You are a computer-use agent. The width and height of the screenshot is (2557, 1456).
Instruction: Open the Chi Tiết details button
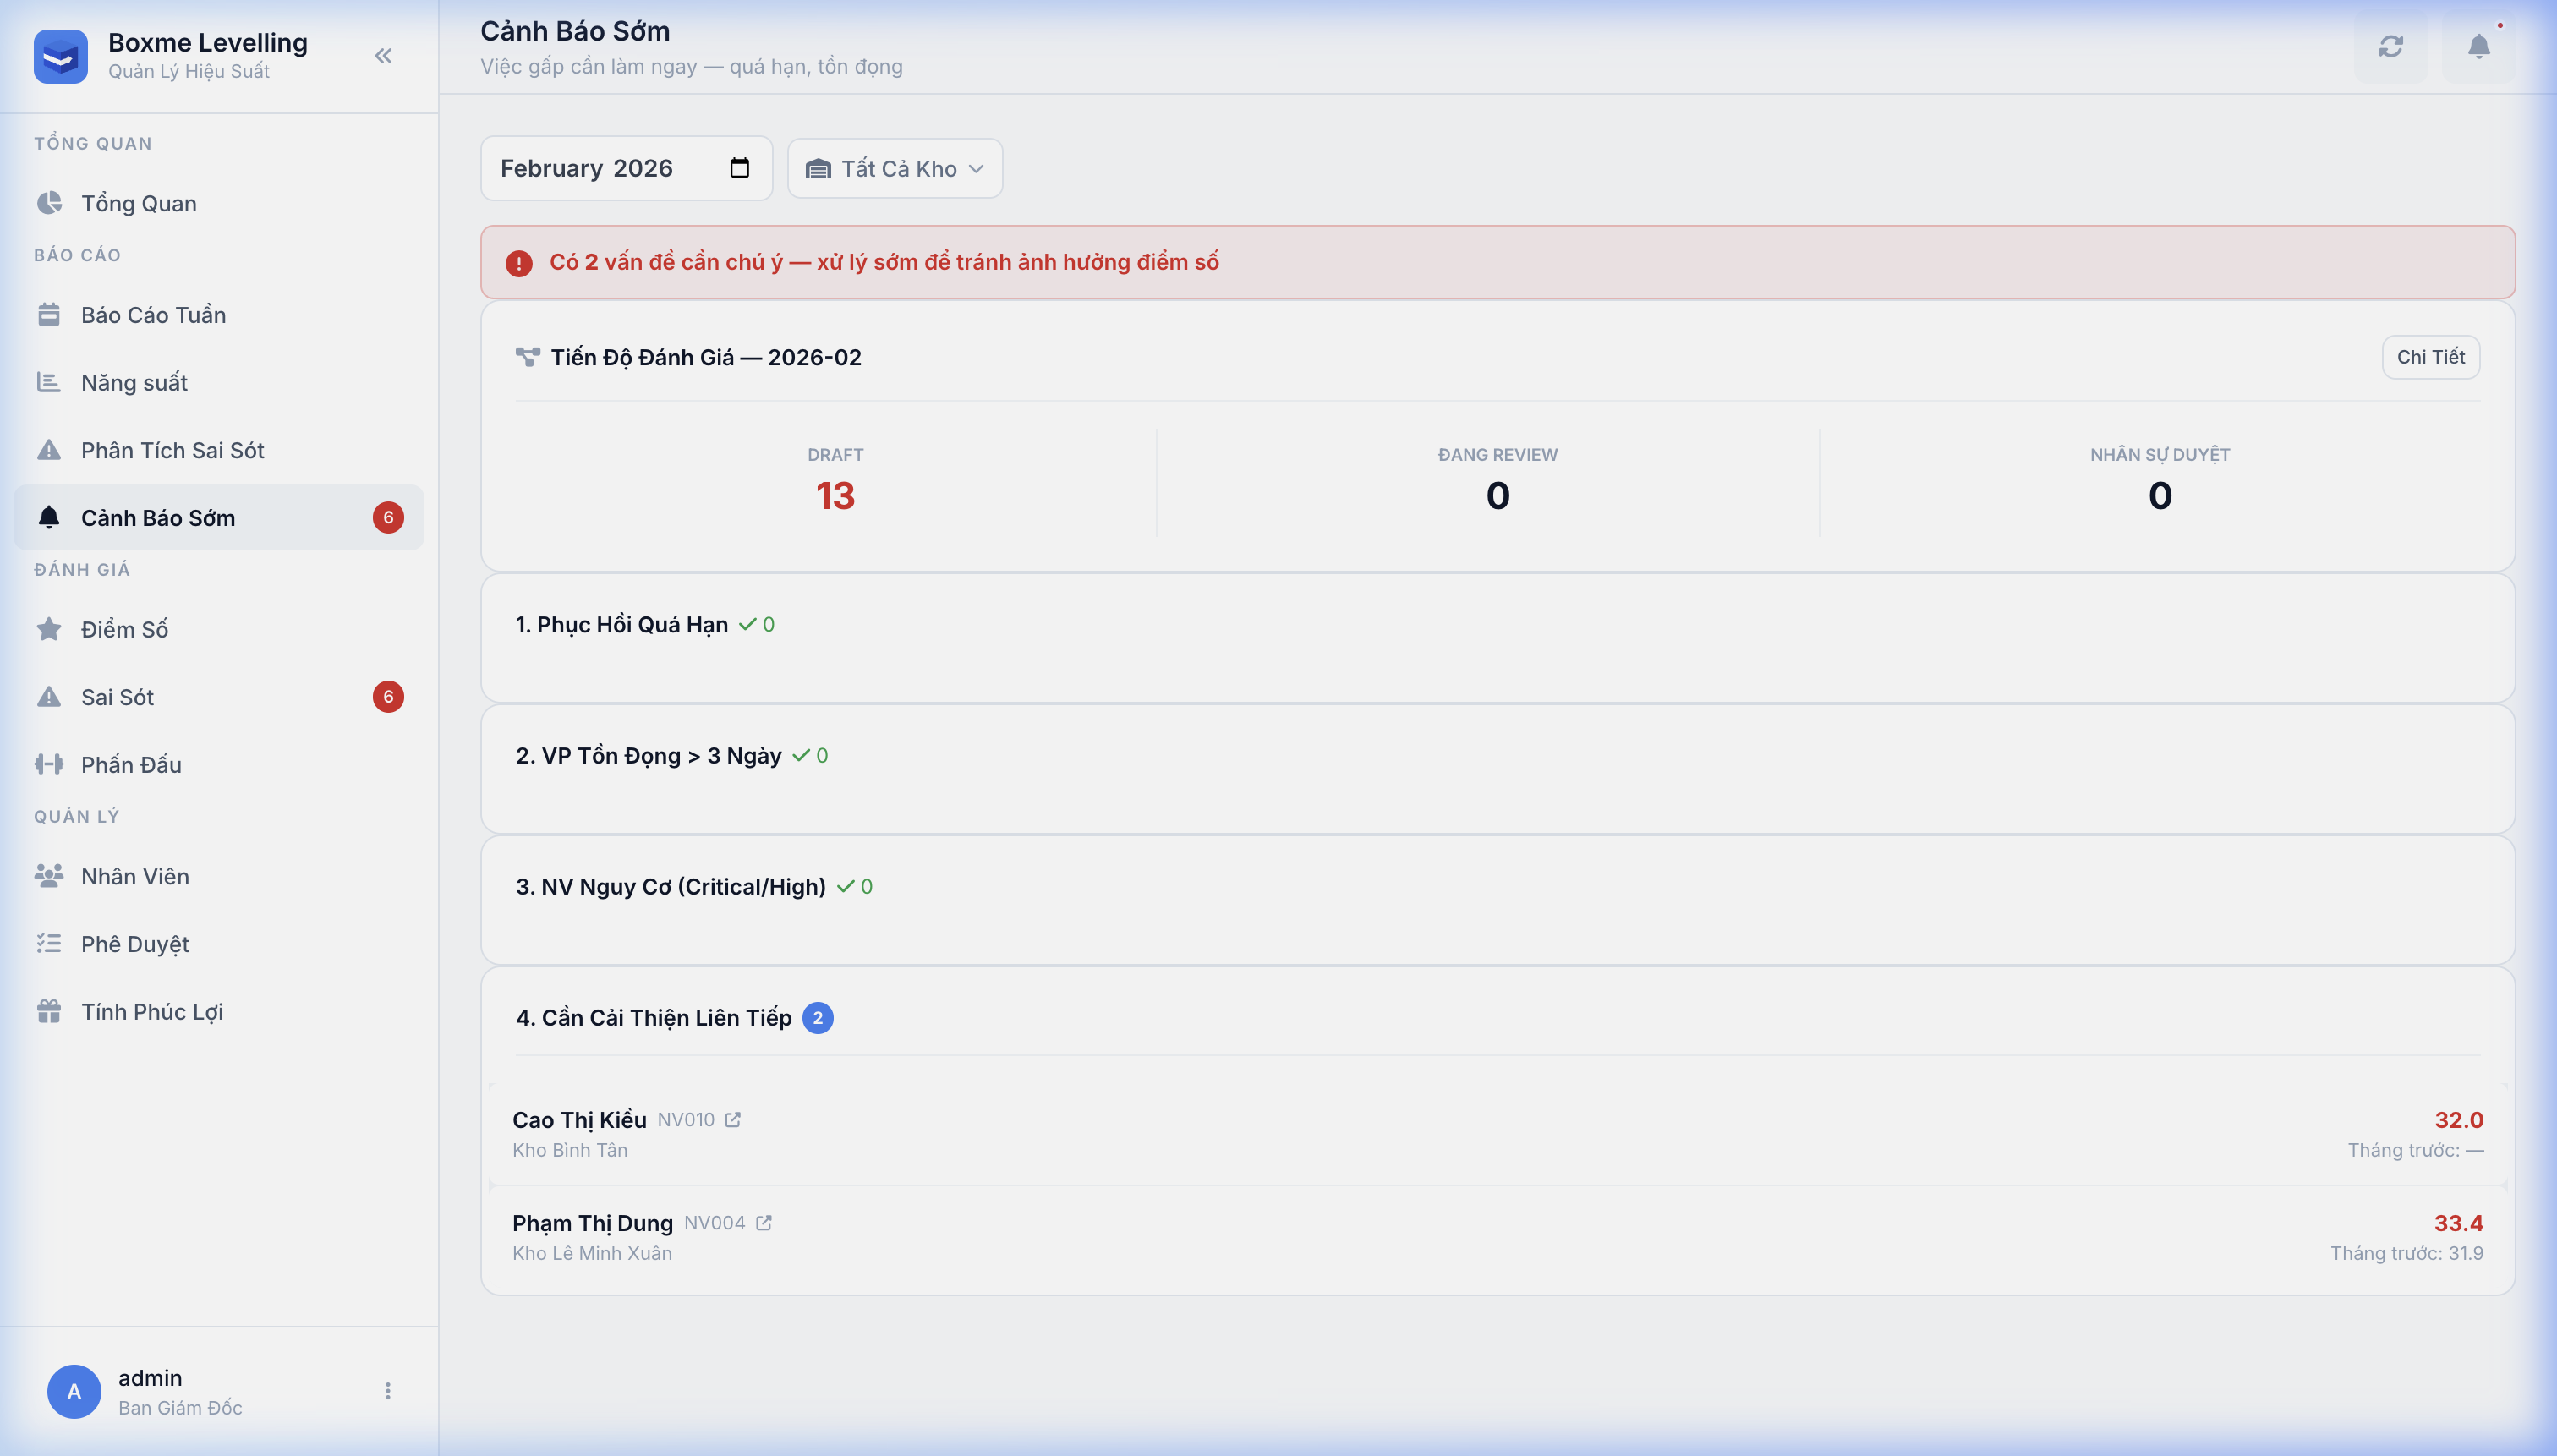tap(2430, 357)
